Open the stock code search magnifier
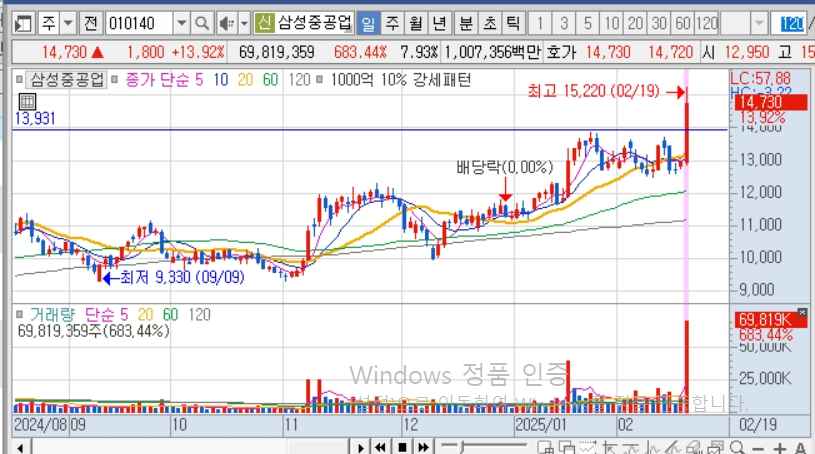The width and height of the screenshot is (815, 454). pyautogui.click(x=202, y=23)
